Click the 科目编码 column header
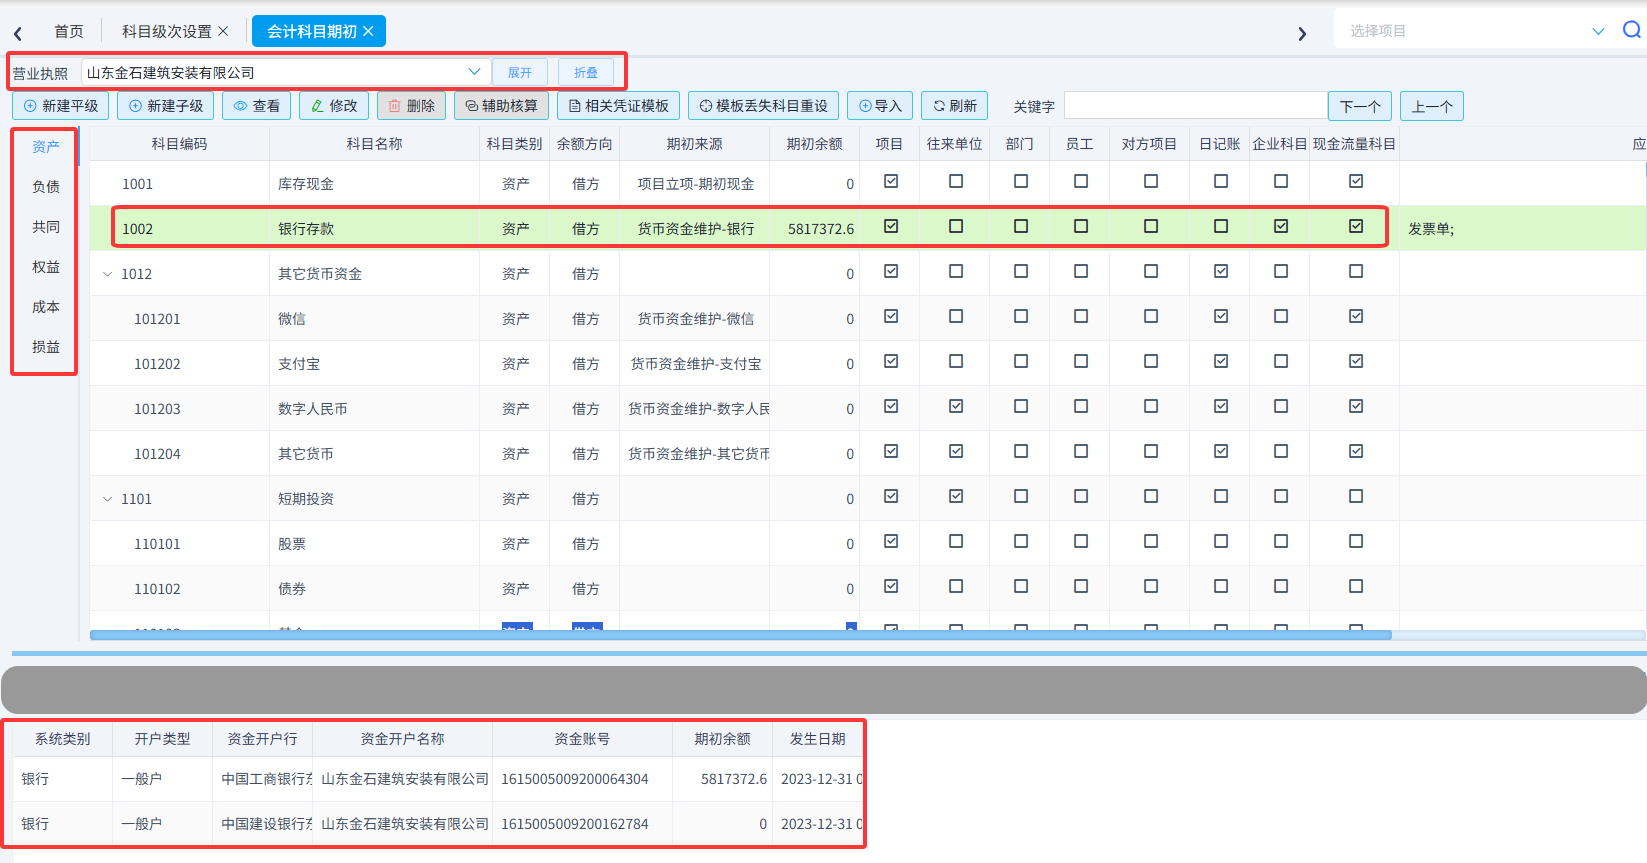The height and width of the screenshot is (863, 1647). click(x=180, y=144)
